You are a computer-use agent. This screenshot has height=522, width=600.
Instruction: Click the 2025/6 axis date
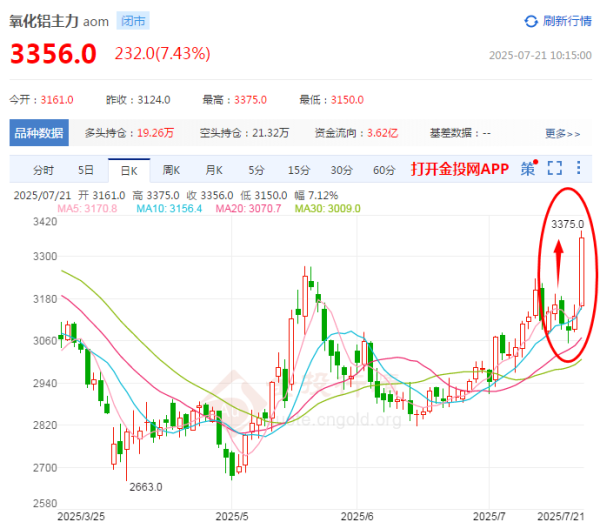357,516
